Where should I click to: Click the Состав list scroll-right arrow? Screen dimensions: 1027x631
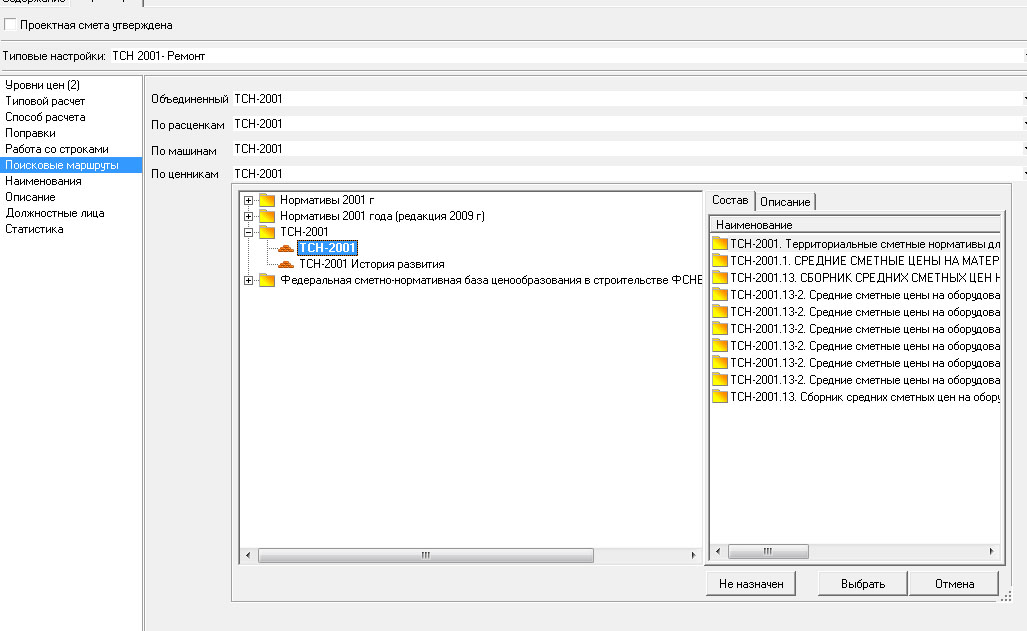[992, 552]
